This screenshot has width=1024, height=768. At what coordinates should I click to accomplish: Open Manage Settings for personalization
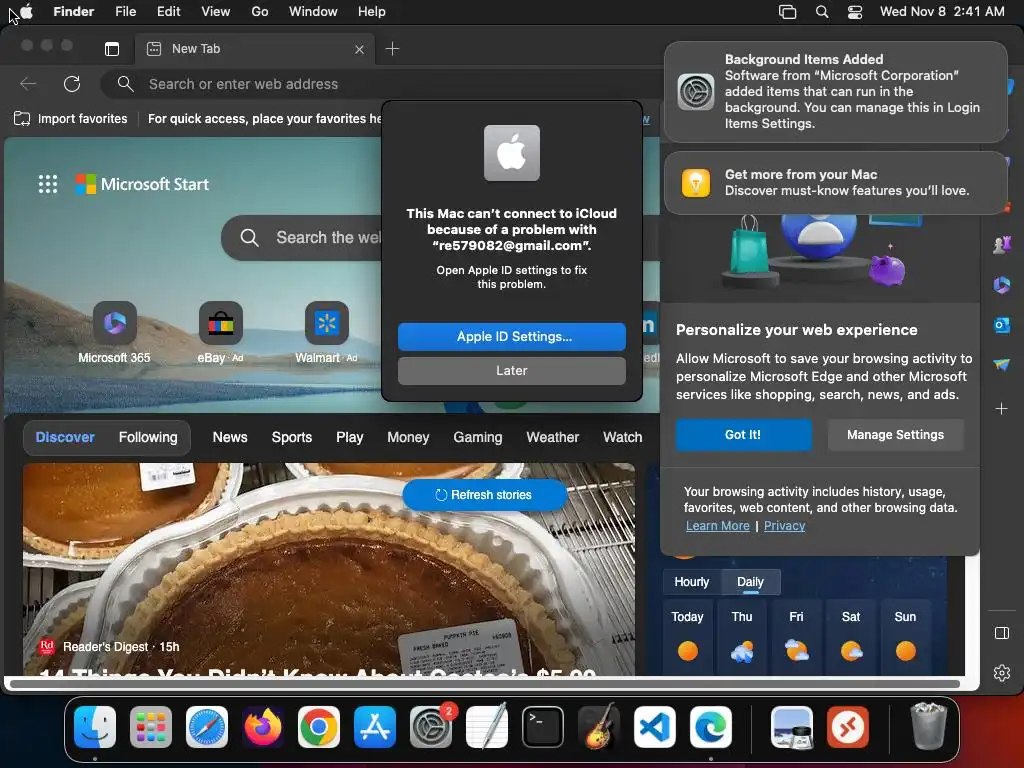pyautogui.click(x=895, y=435)
